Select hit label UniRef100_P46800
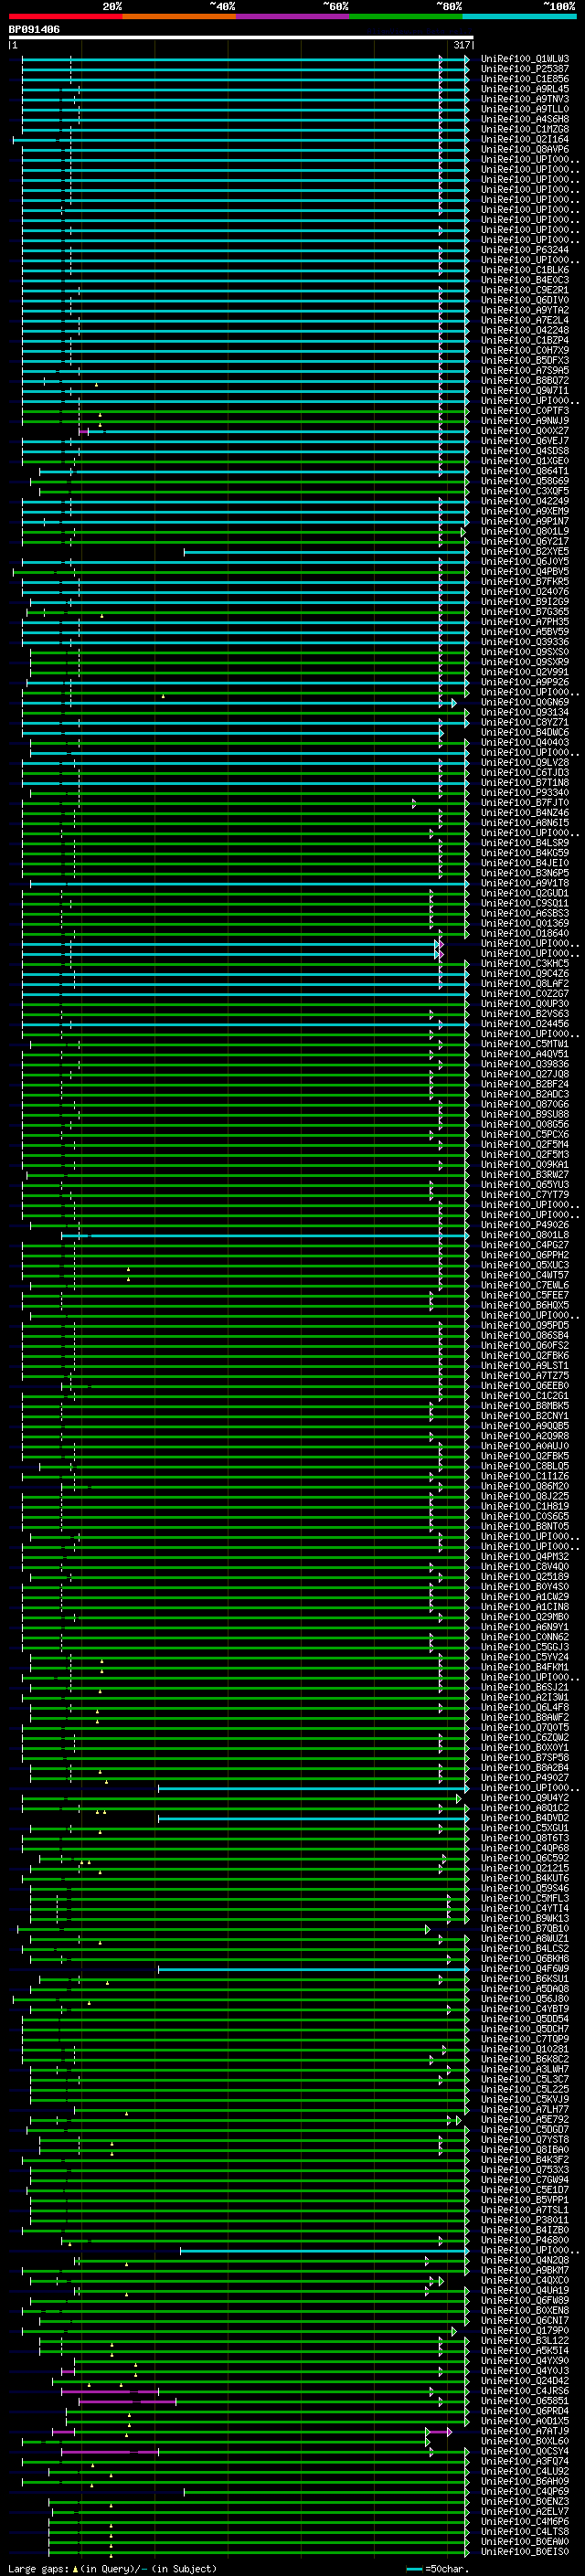The height and width of the screenshot is (2576, 585). (x=525, y=2239)
